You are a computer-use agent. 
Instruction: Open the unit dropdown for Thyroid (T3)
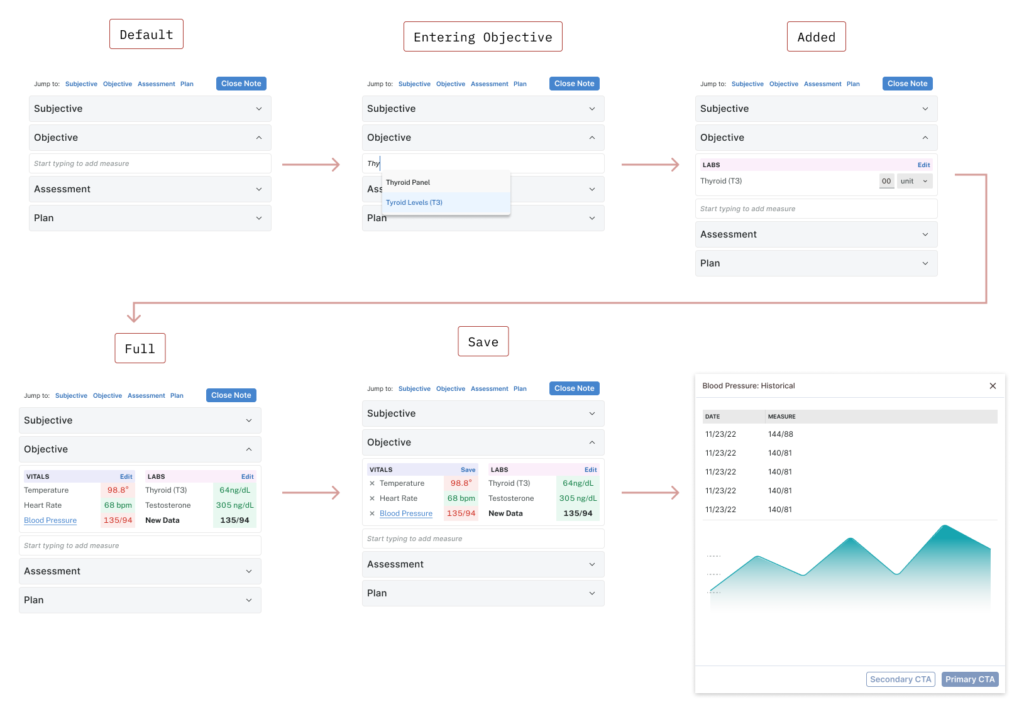[914, 181]
